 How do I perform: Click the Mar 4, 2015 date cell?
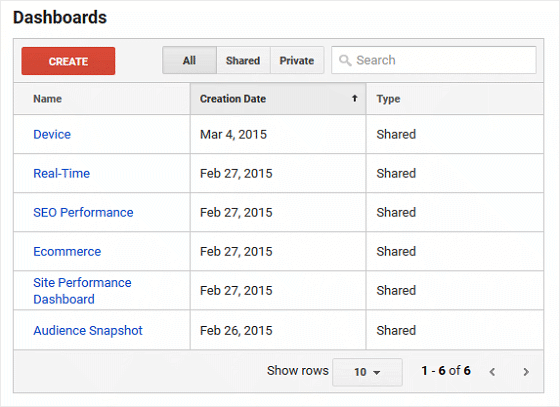click(234, 135)
